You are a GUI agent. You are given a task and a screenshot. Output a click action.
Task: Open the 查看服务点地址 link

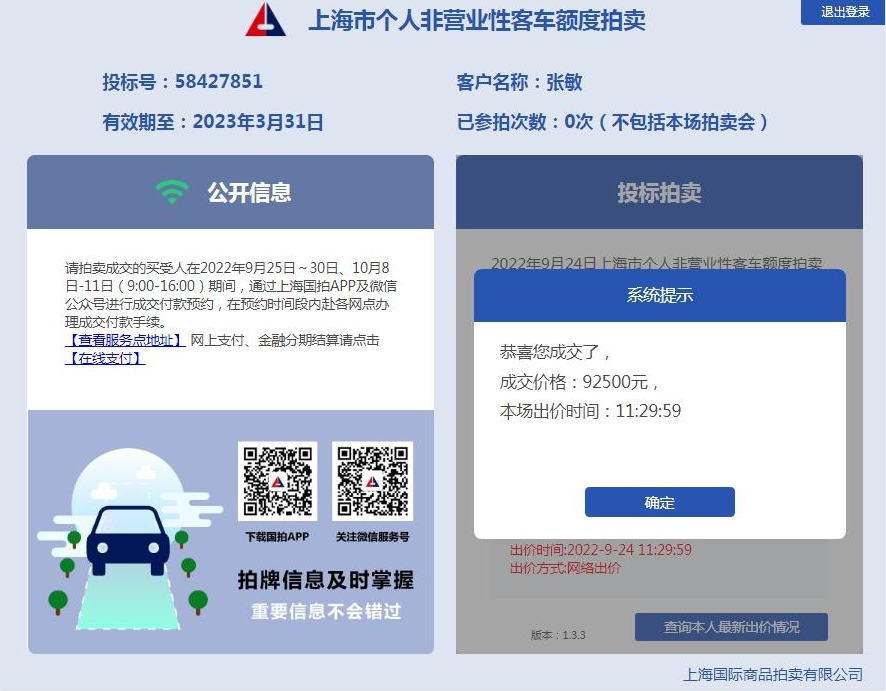pyautogui.click(x=125, y=340)
